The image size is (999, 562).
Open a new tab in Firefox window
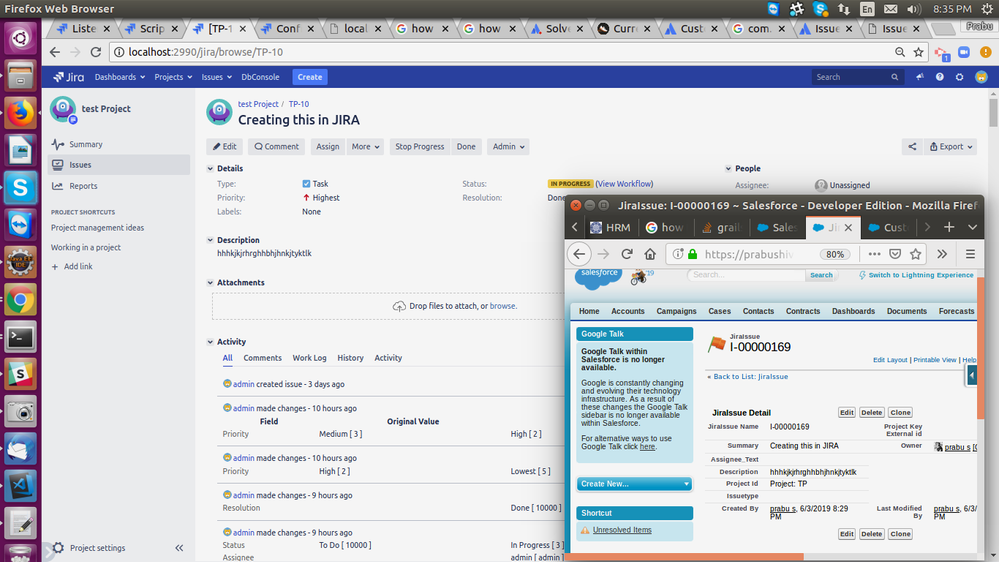click(x=949, y=227)
